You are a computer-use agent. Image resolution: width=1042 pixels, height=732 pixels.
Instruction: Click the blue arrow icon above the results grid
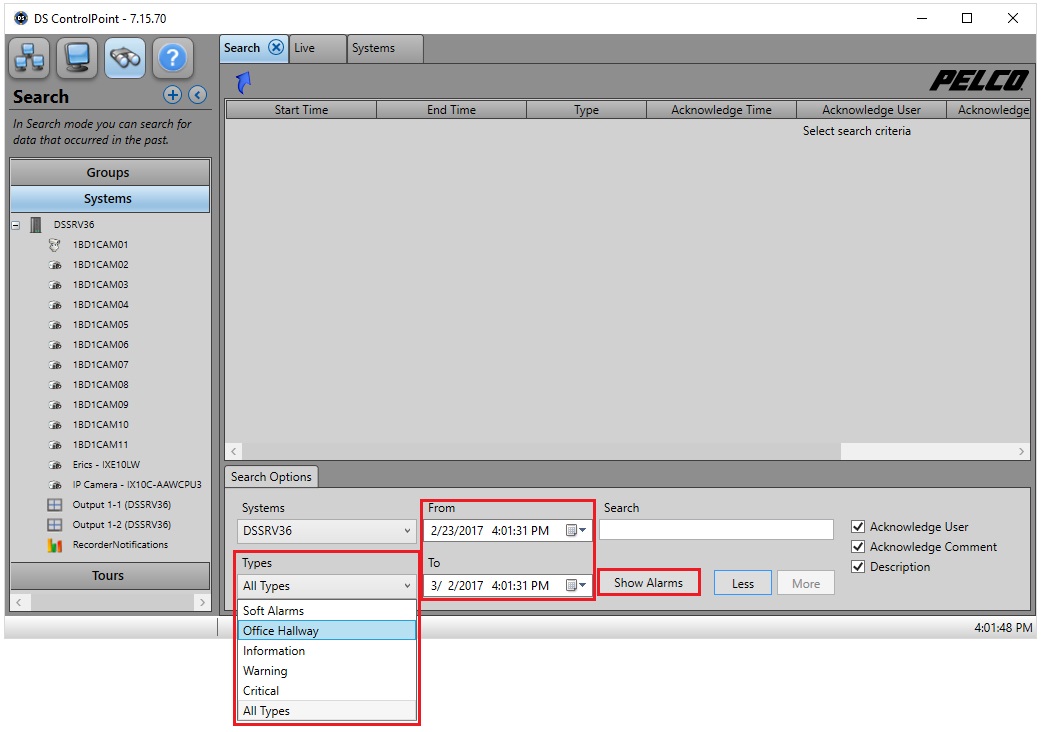241,82
